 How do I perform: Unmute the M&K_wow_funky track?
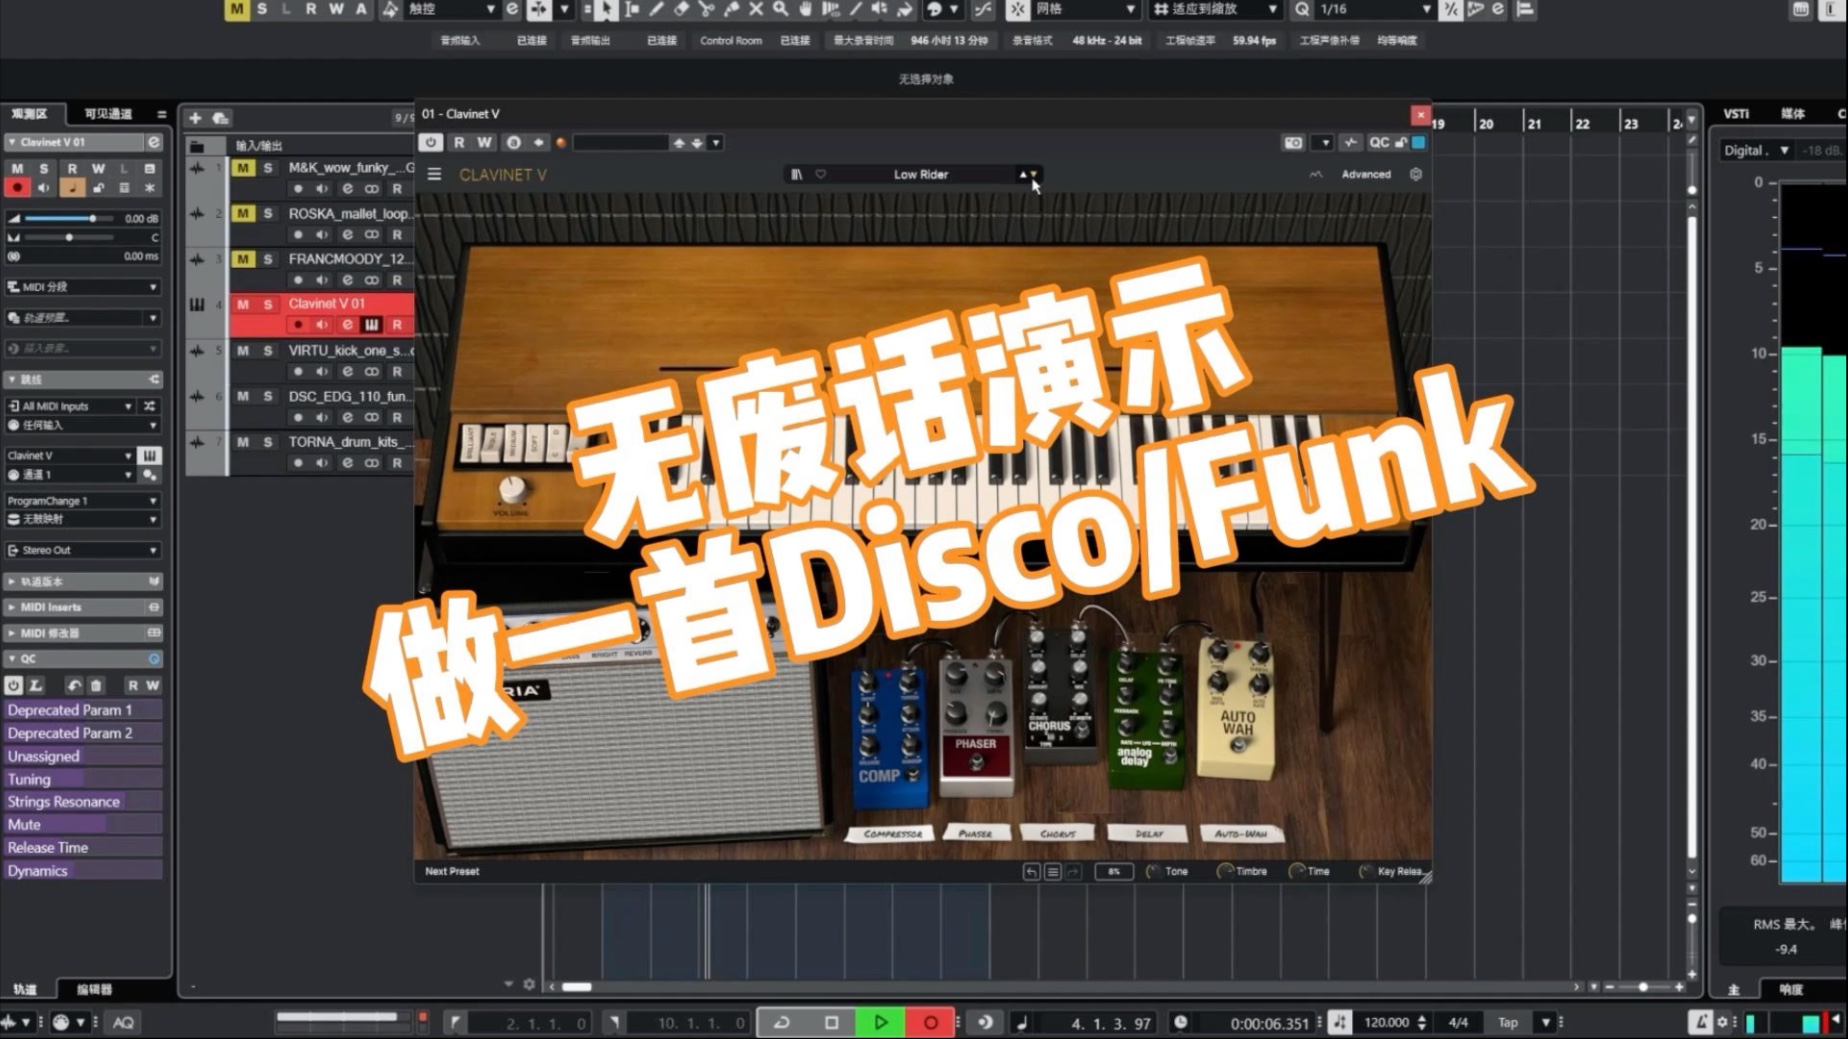tap(243, 168)
